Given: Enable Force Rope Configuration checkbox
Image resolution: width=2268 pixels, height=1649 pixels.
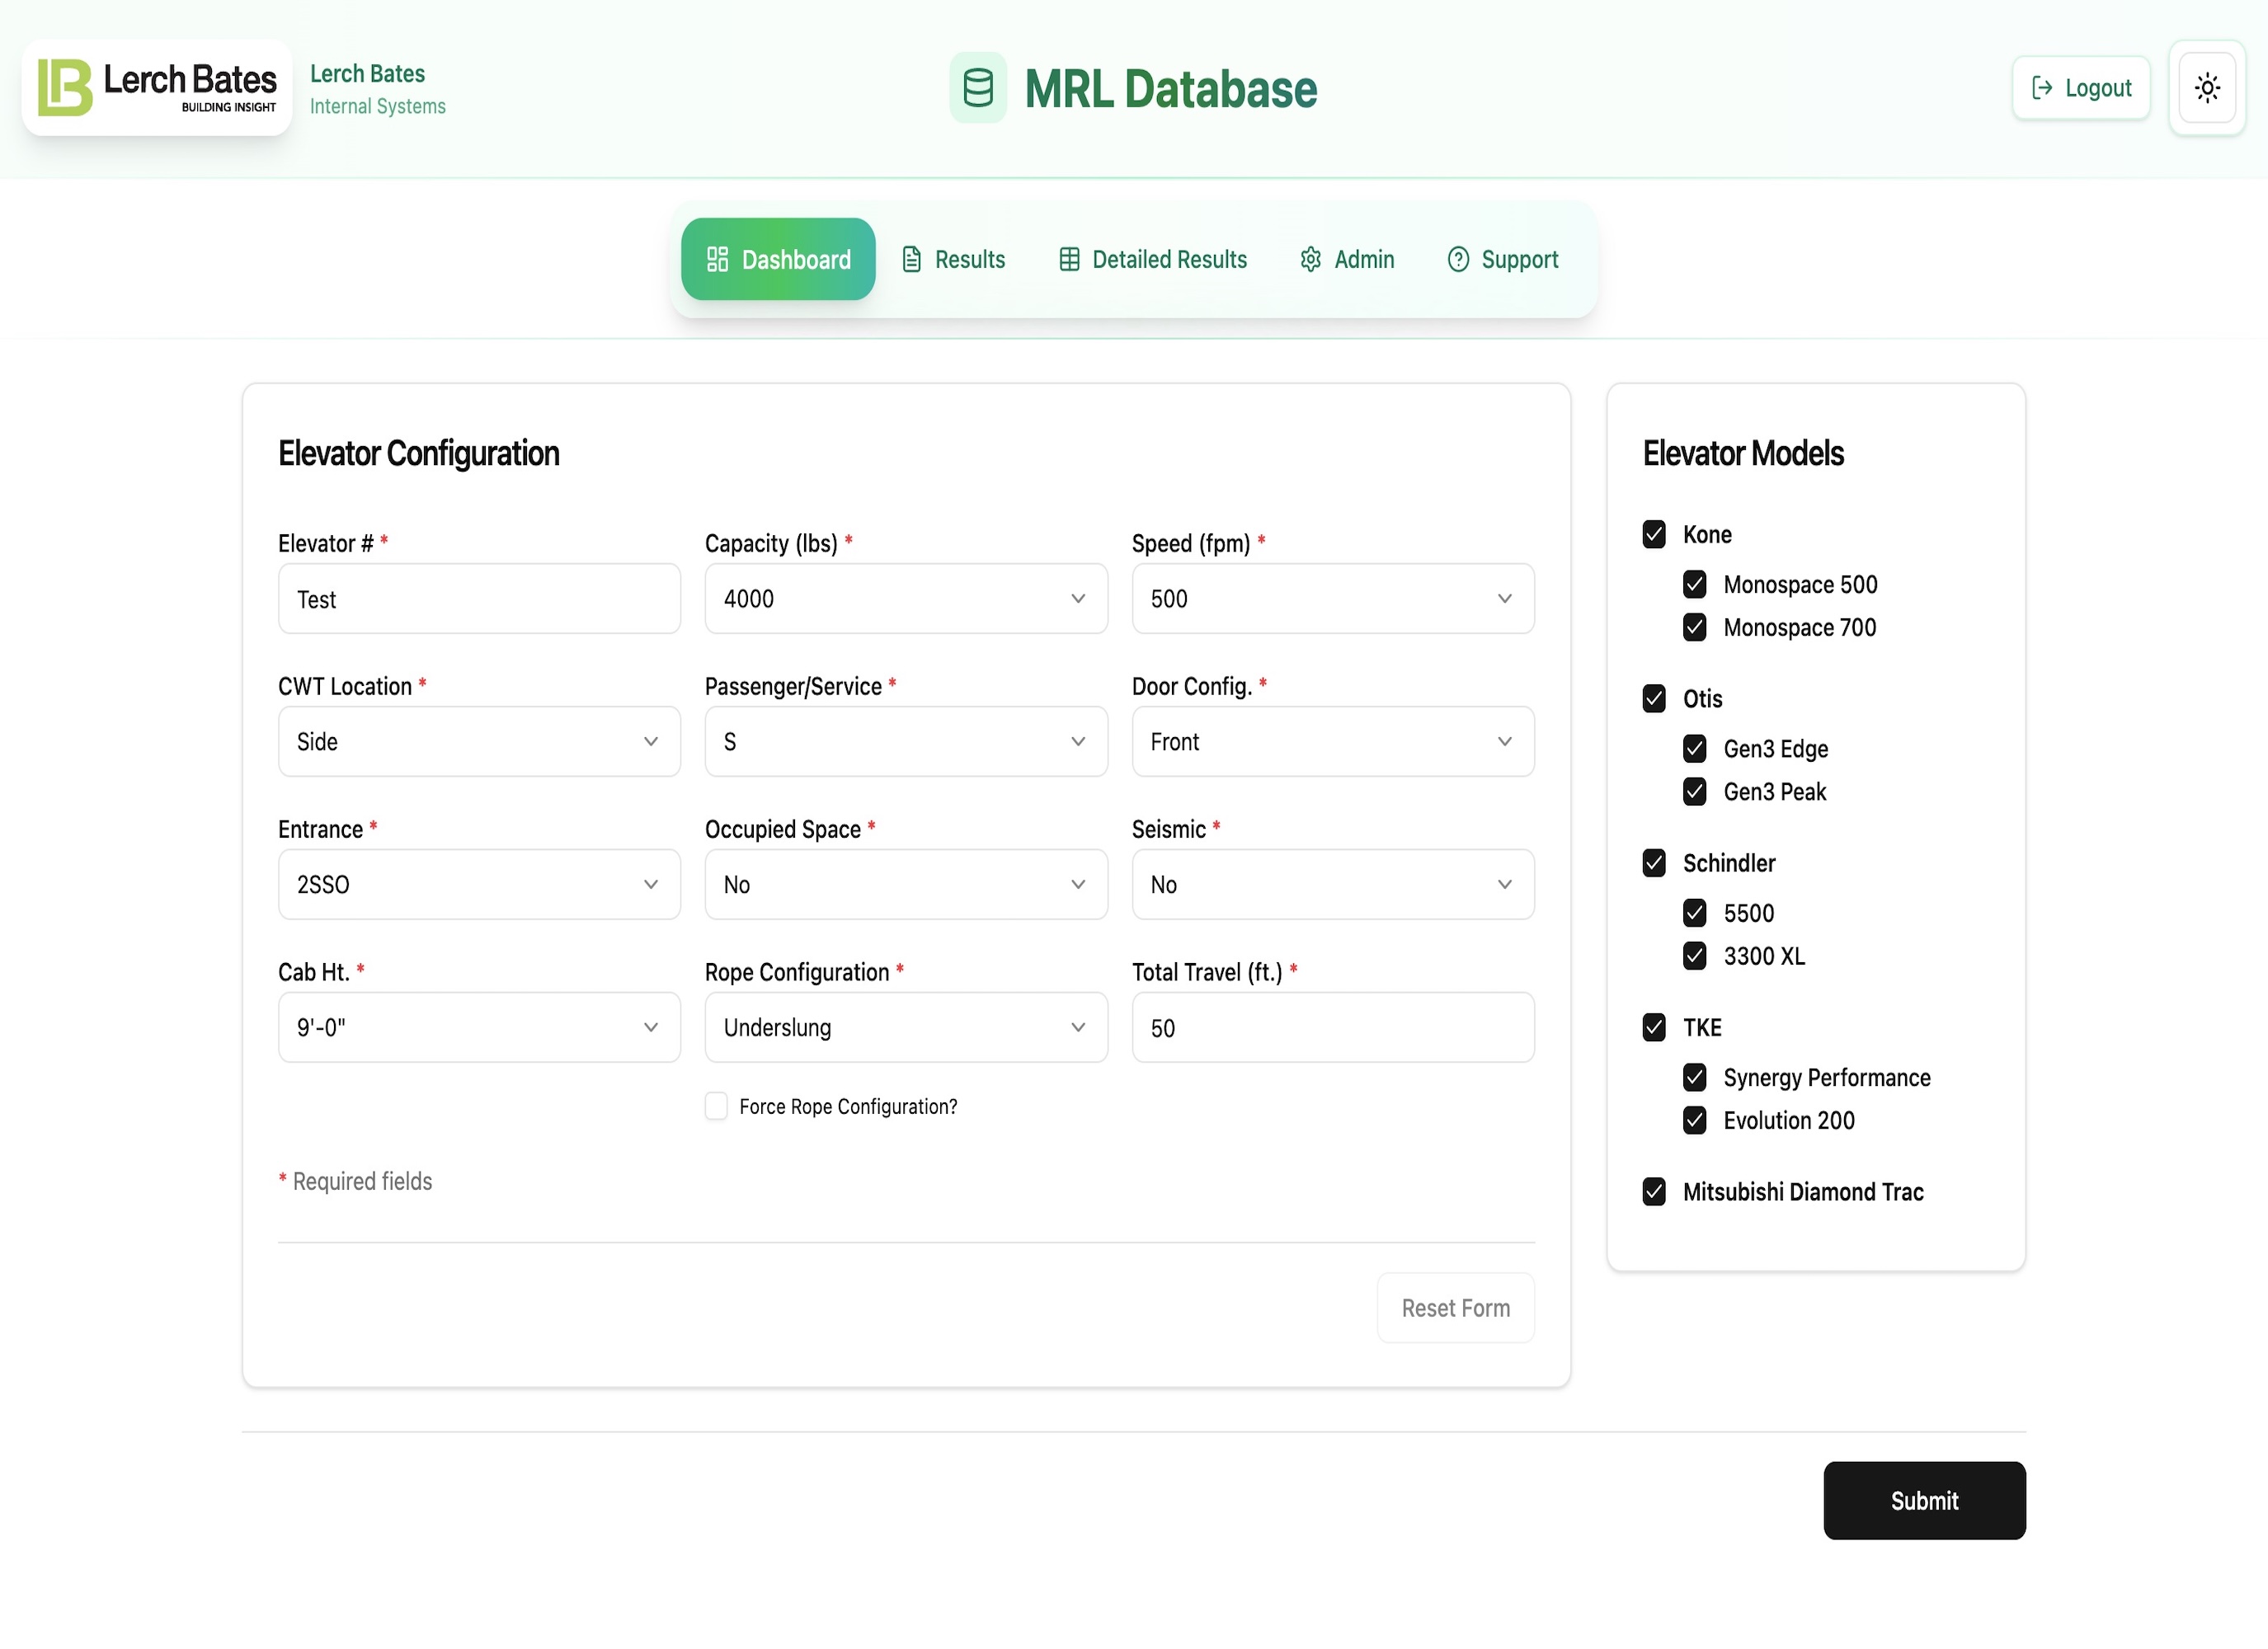Looking at the screenshot, I should click(x=716, y=1106).
